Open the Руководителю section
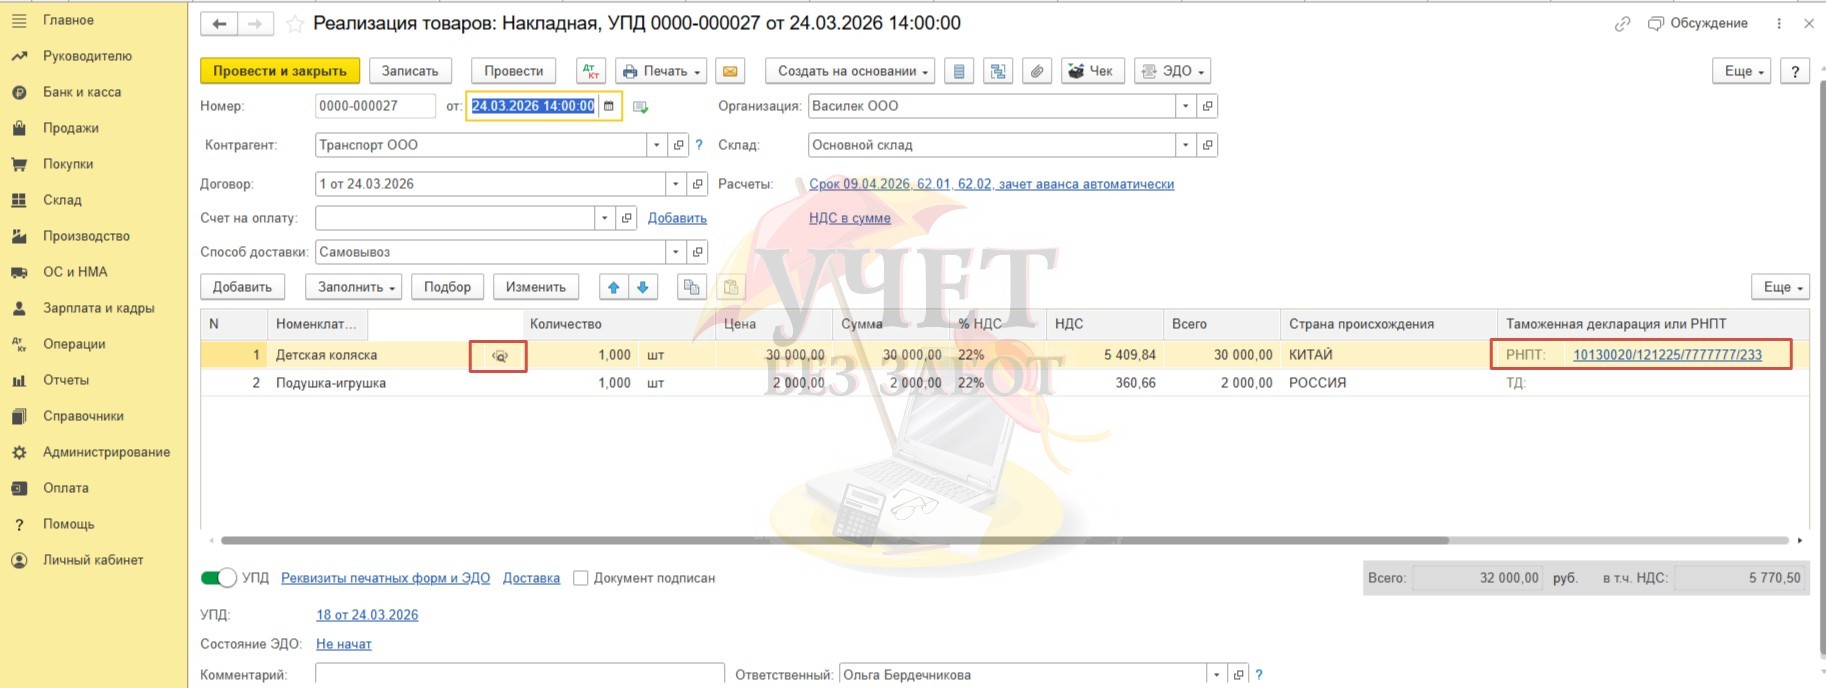Image resolution: width=1826 pixels, height=688 pixels. [87, 56]
